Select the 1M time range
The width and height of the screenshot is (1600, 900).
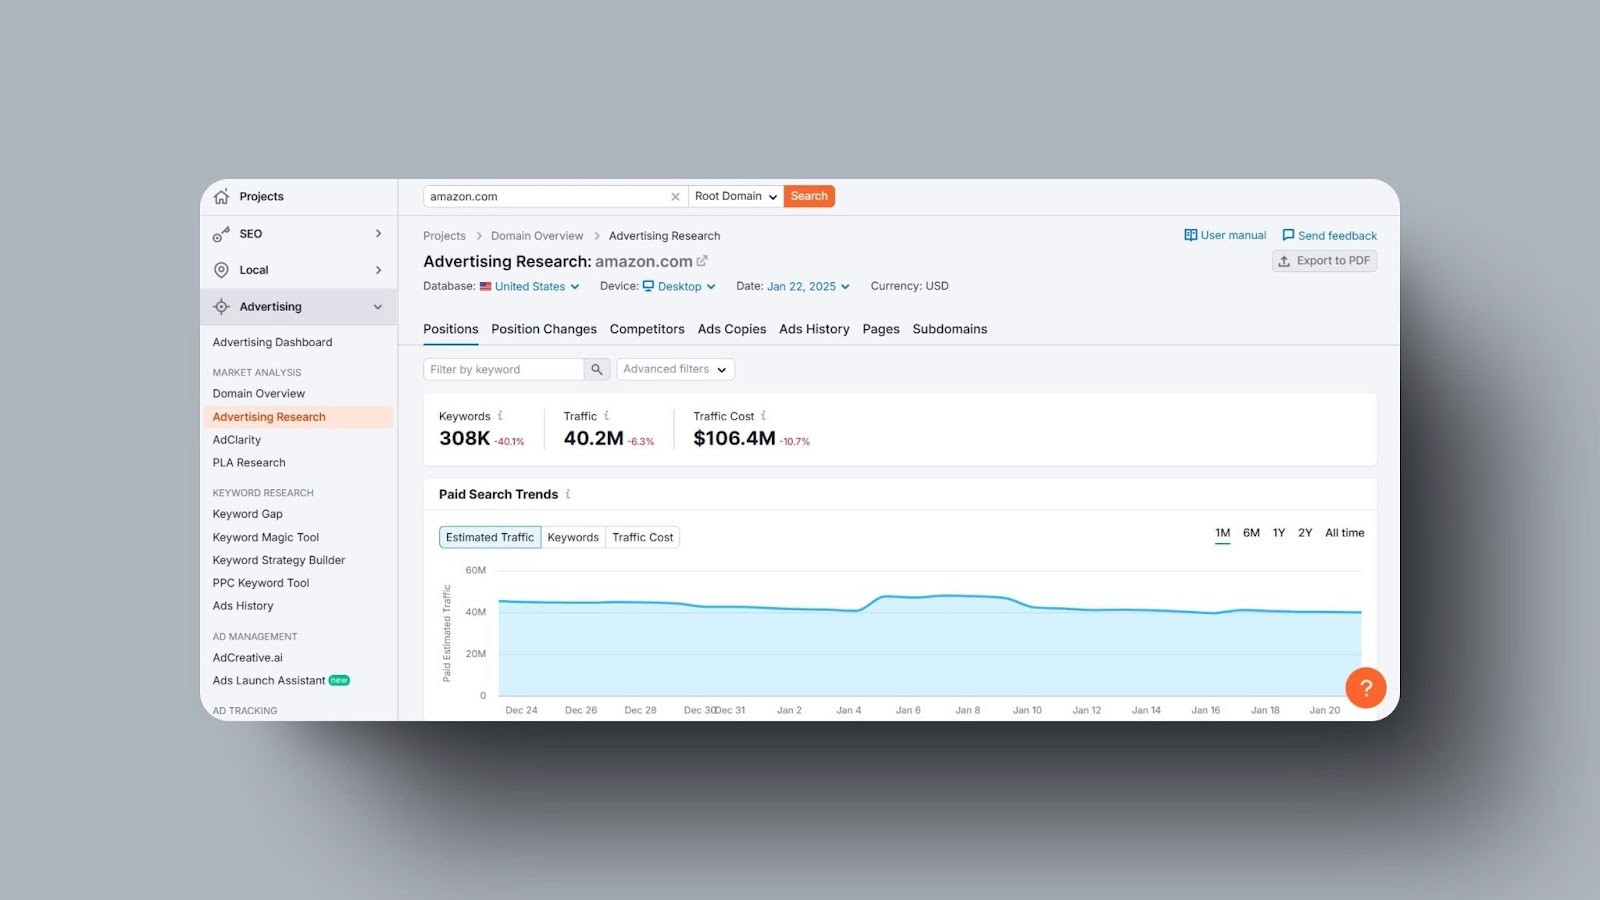point(1222,533)
